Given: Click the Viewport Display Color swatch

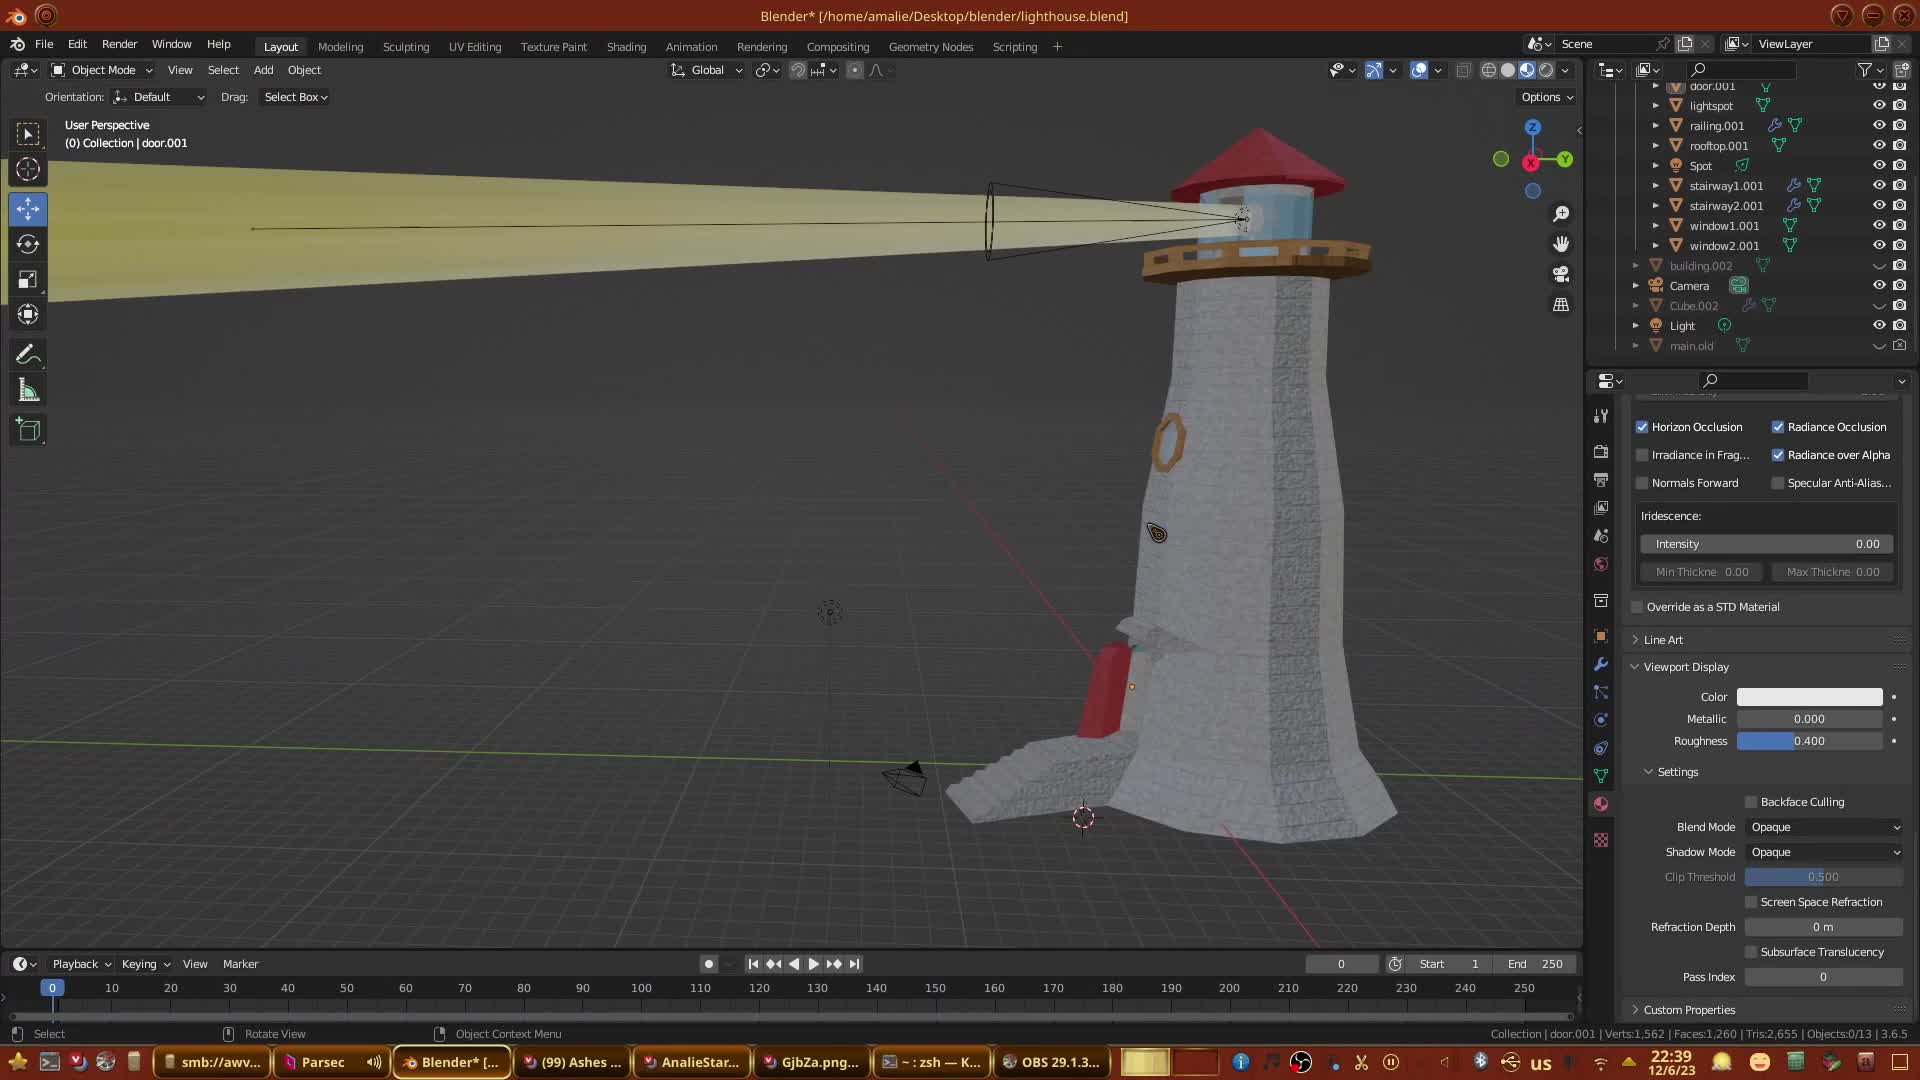Looking at the screenshot, I should coord(1809,697).
